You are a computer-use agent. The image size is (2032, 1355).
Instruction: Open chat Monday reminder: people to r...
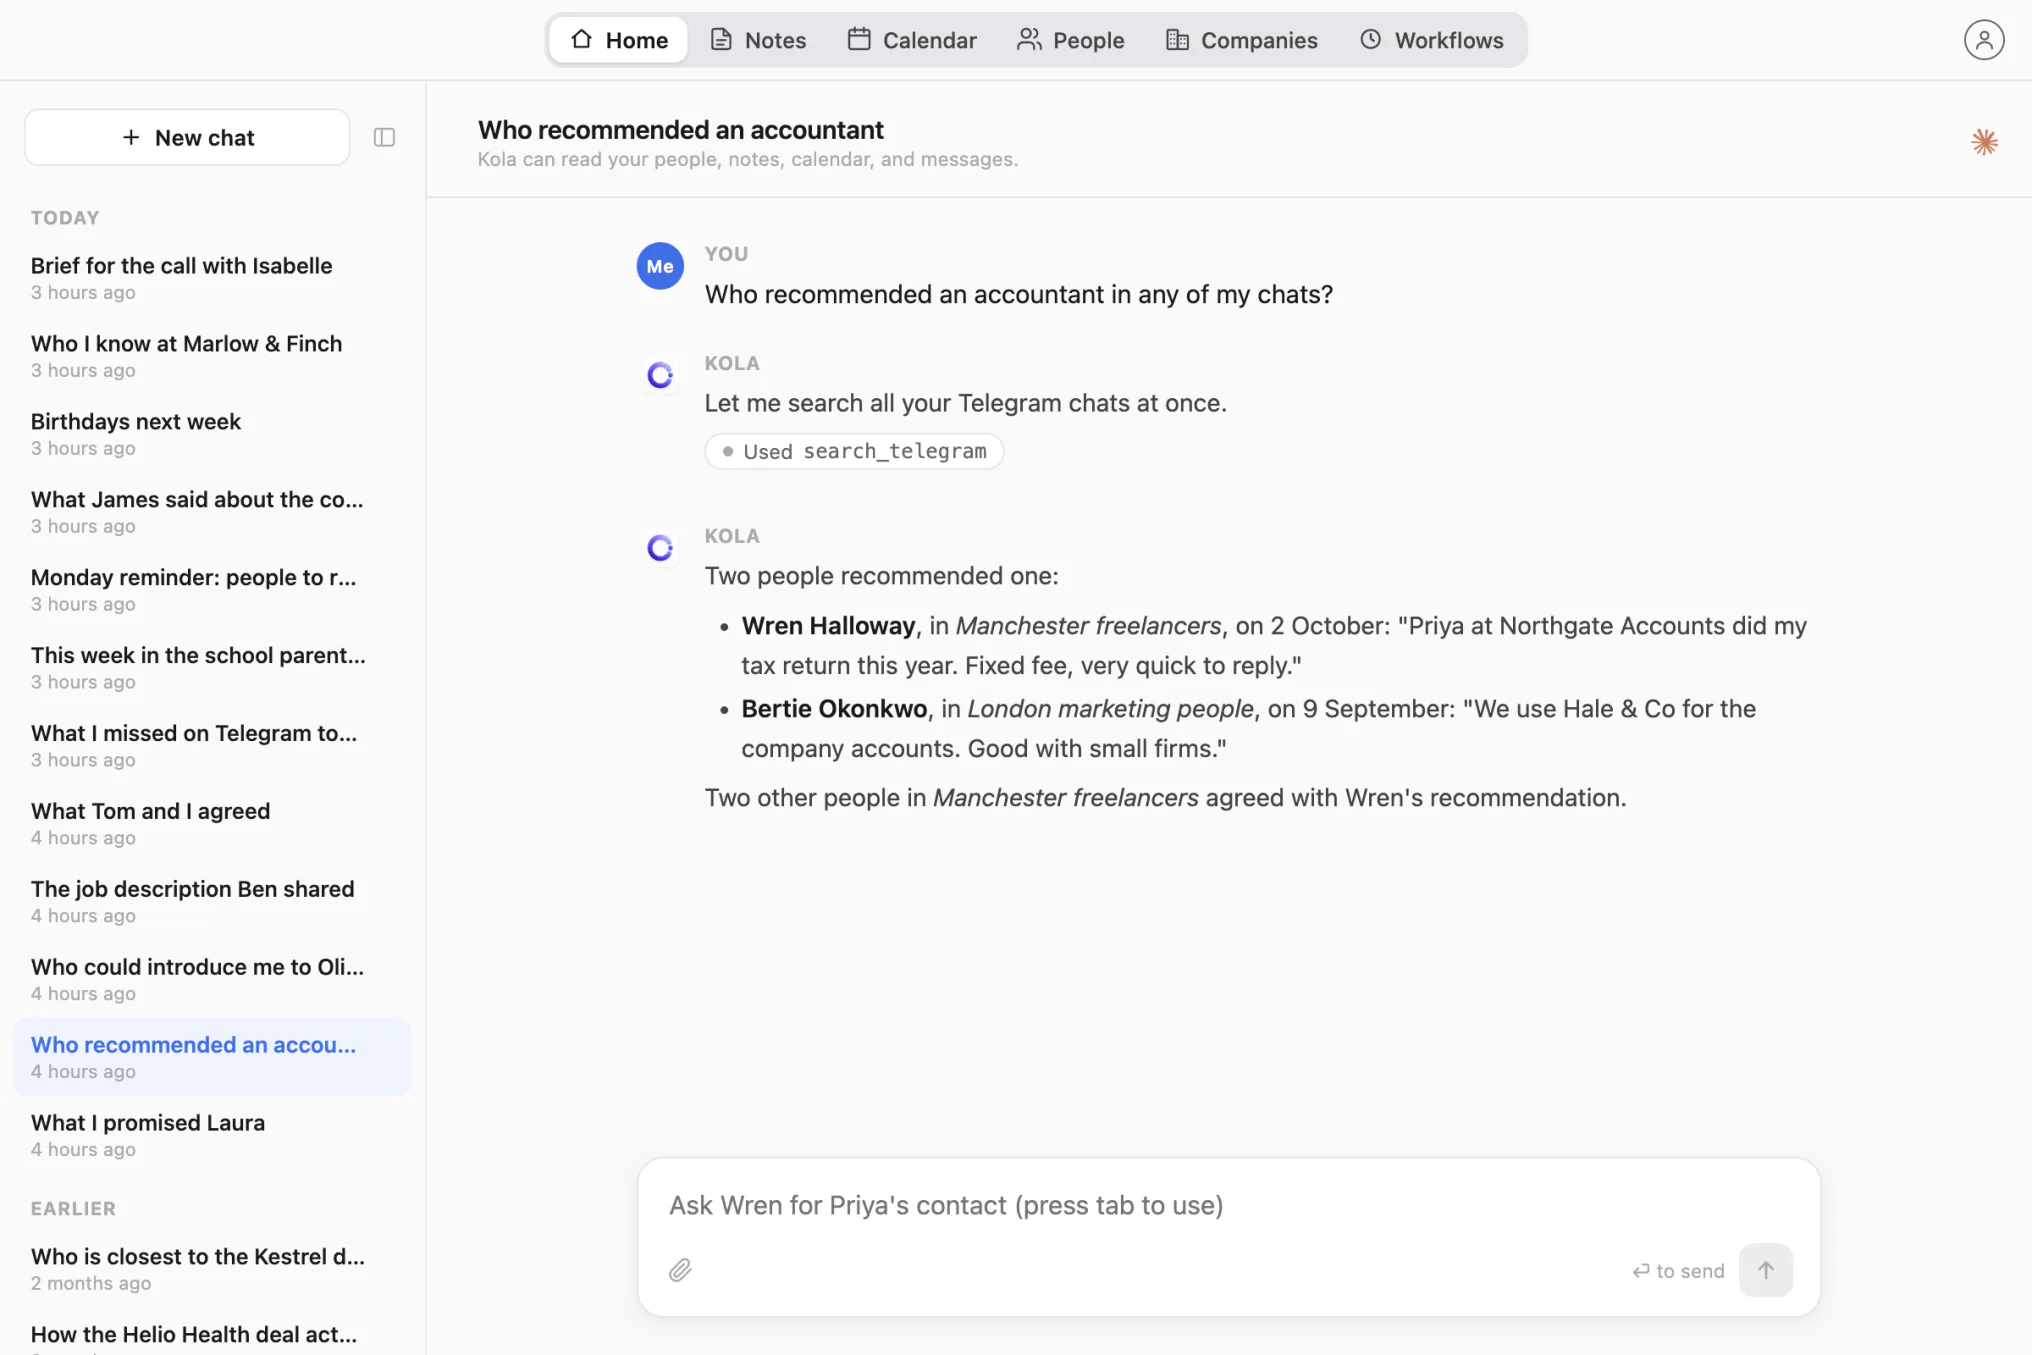212,590
